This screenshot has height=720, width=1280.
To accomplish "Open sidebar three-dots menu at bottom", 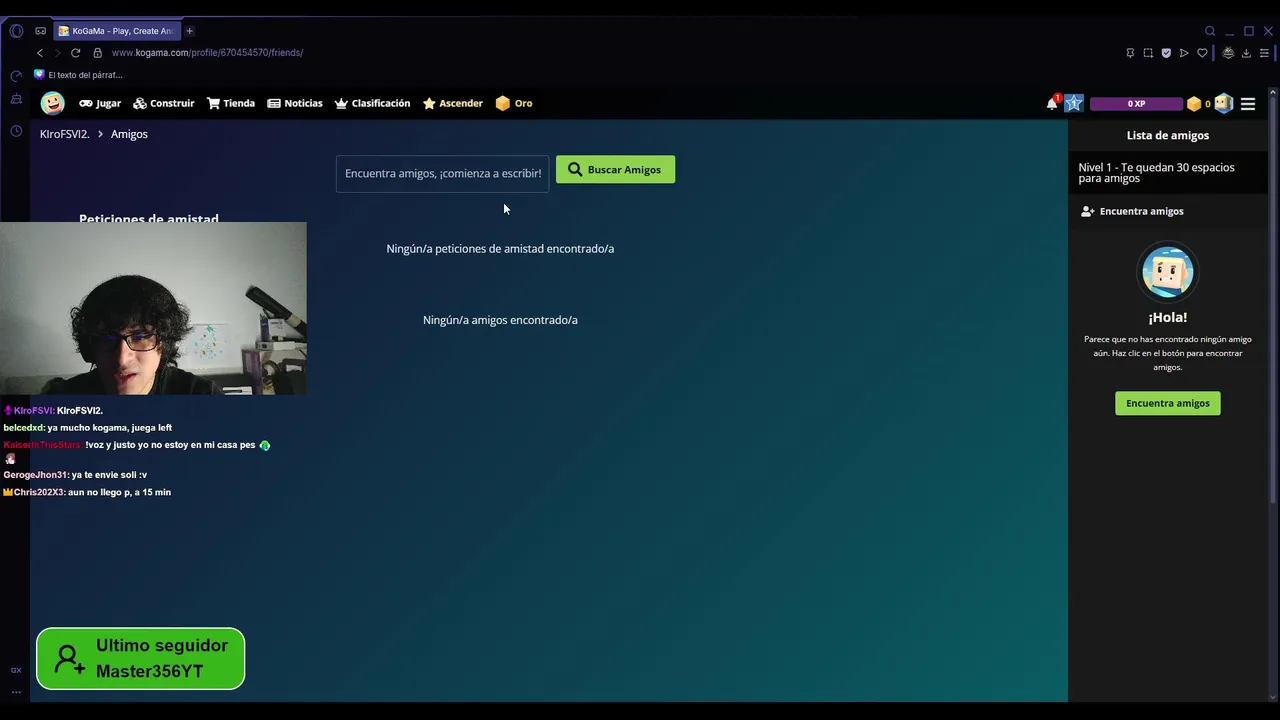I will coord(16,691).
